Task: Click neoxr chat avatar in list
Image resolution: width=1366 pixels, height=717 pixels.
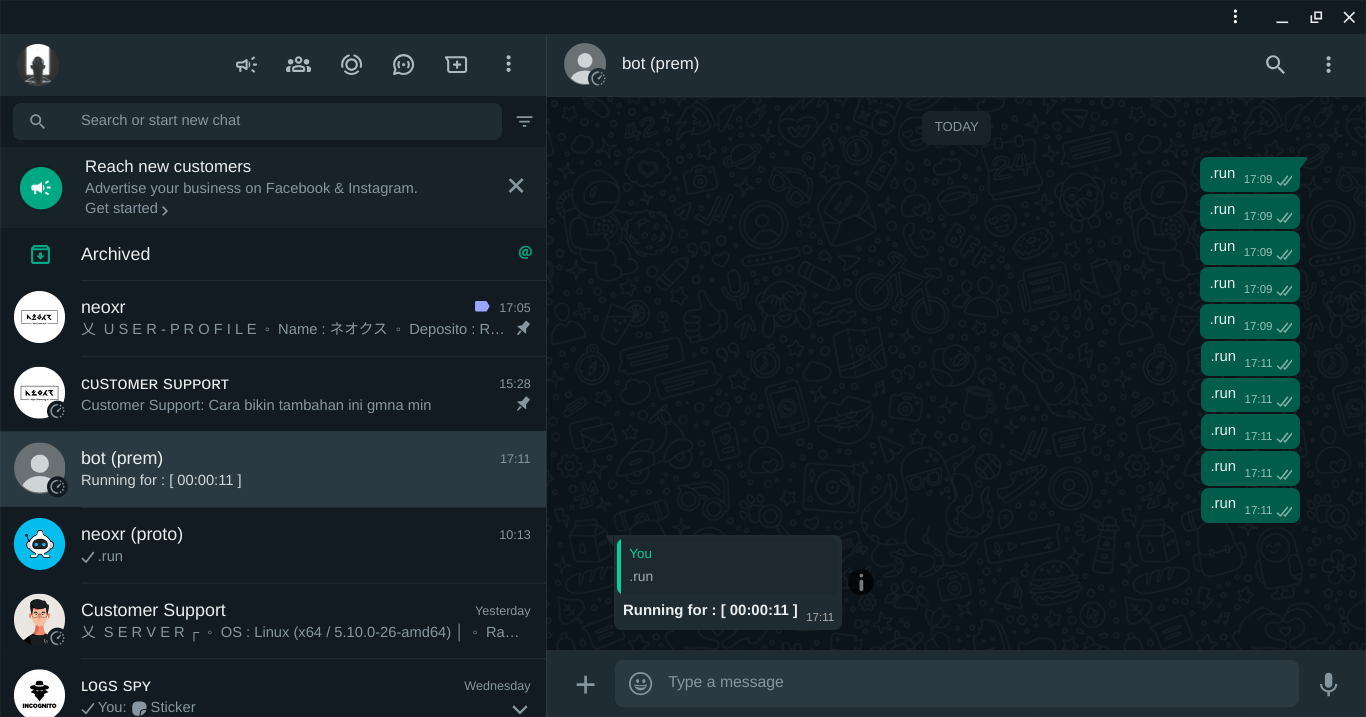Action: [x=40, y=318]
